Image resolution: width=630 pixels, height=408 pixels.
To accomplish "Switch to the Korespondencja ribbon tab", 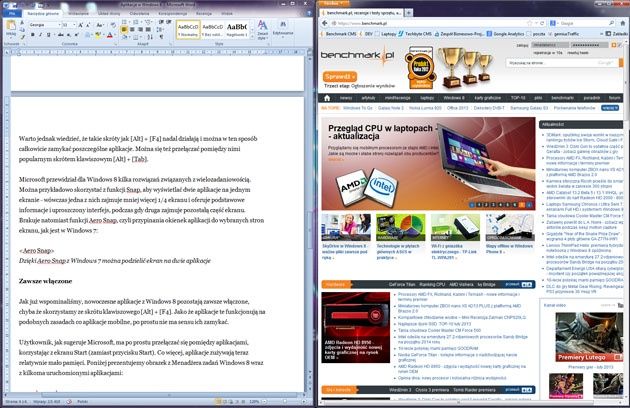I will point(173,13).
